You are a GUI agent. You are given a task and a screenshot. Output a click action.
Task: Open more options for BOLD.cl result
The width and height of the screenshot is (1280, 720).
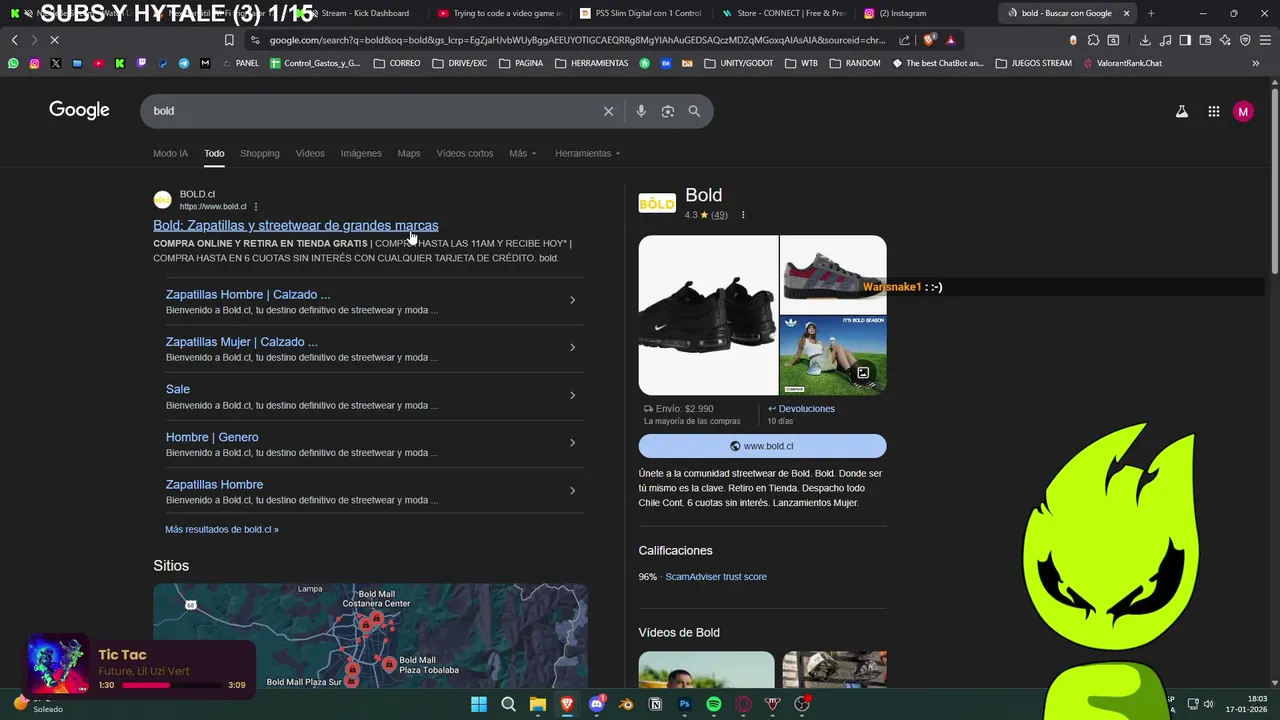click(256, 207)
